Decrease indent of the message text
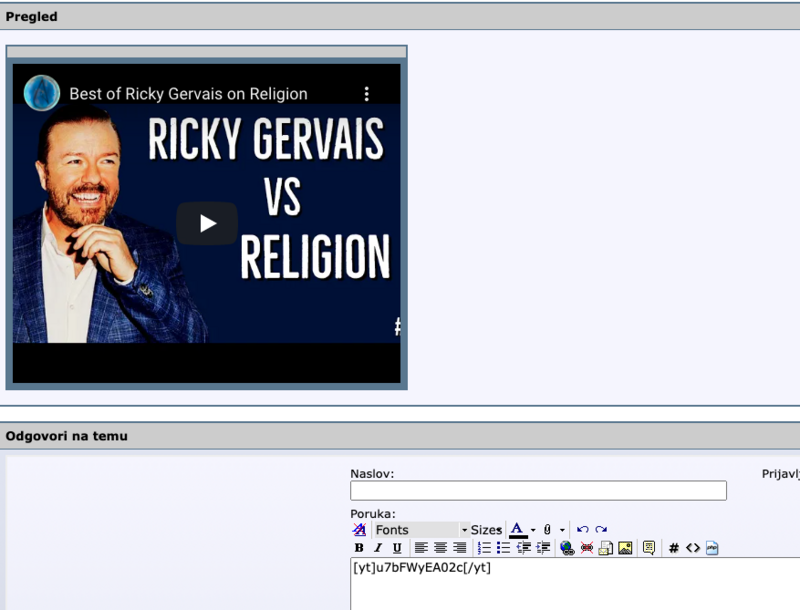 [523, 548]
